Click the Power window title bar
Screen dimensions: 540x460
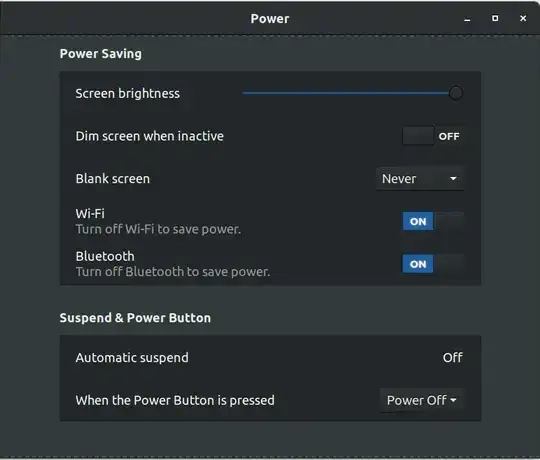tap(270, 18)
